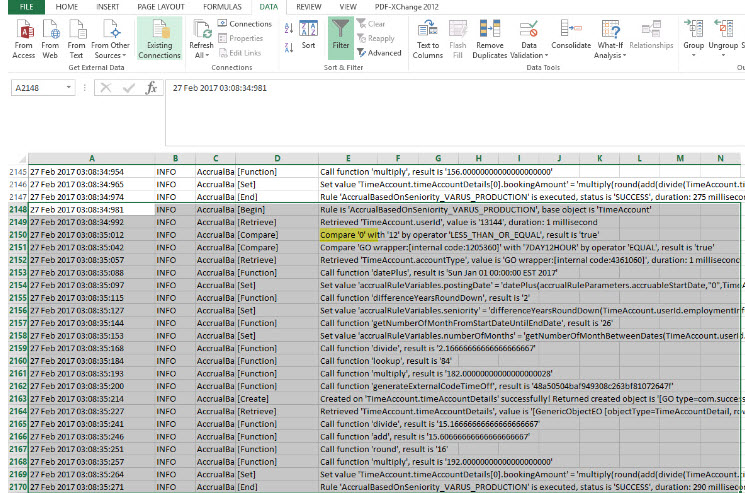The image size is (745, 493).
Task: Open the Sort dialog
Action: [x=308, y=35]
